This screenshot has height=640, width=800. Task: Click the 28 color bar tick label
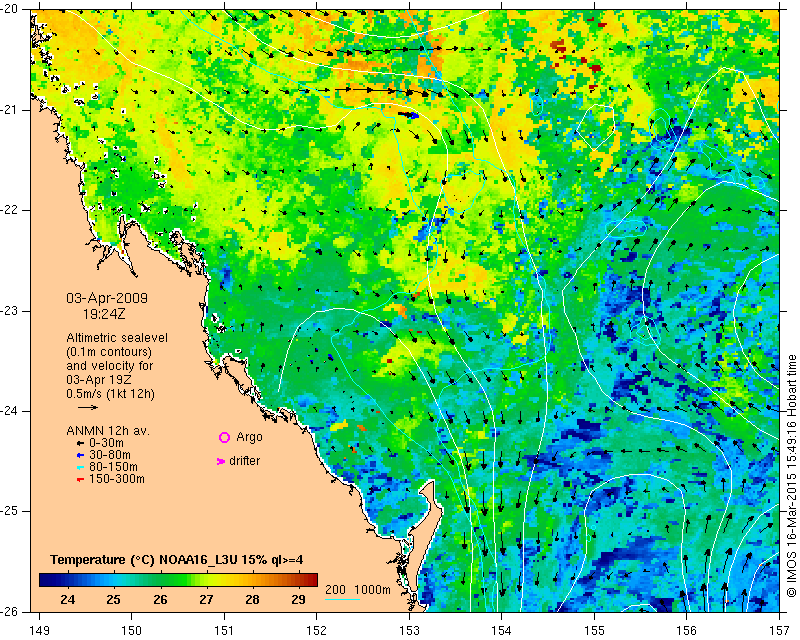tap(252, 599)
